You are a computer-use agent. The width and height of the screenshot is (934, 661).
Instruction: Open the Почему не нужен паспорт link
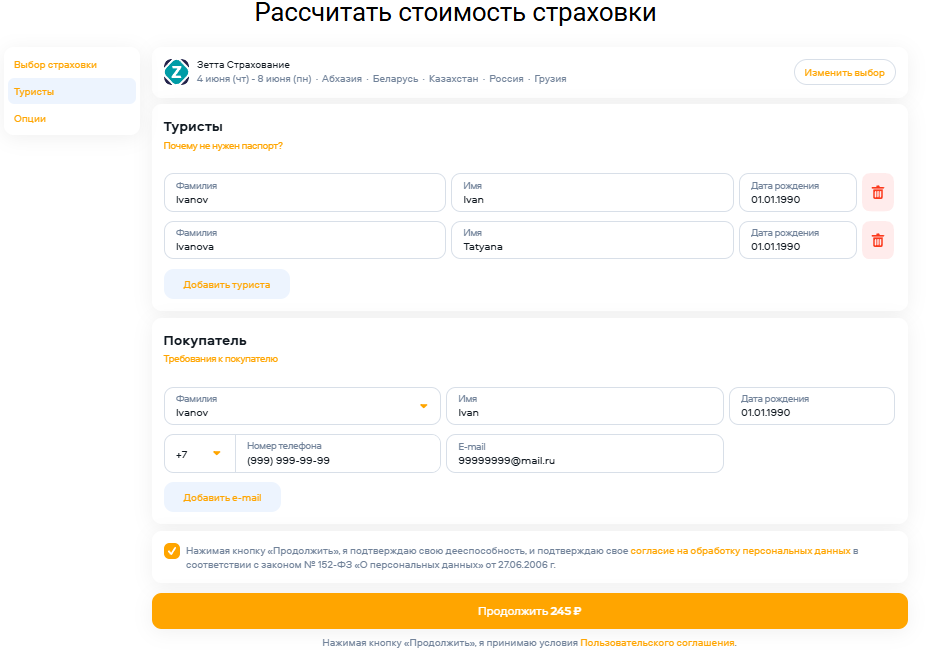pyautogui.click(x=223, y=146)
